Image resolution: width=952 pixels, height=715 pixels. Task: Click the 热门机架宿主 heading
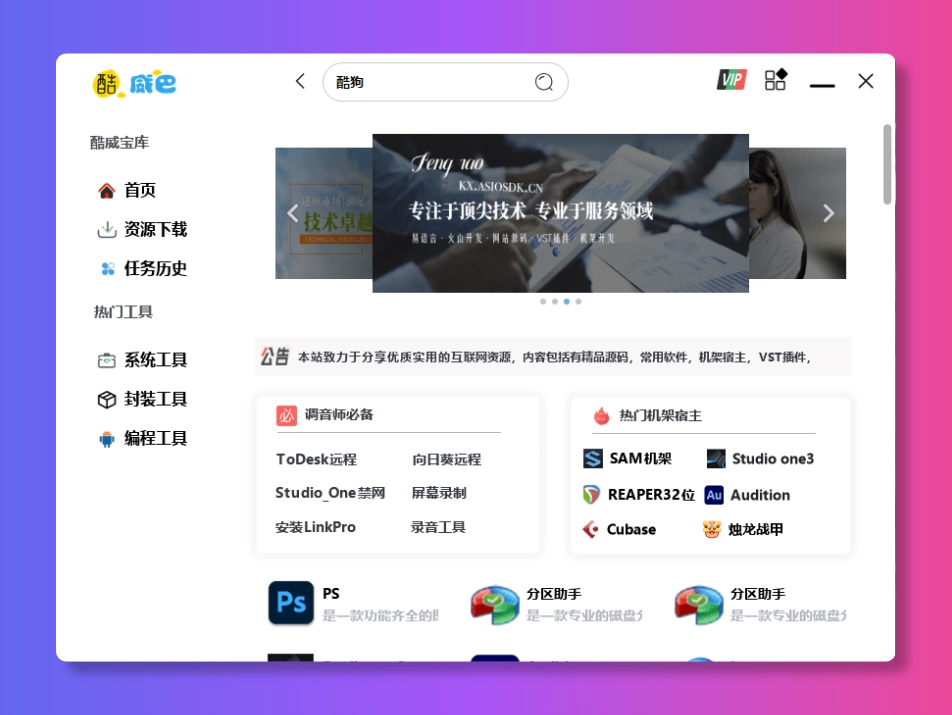pyautogui.click(x=661, y=416)
